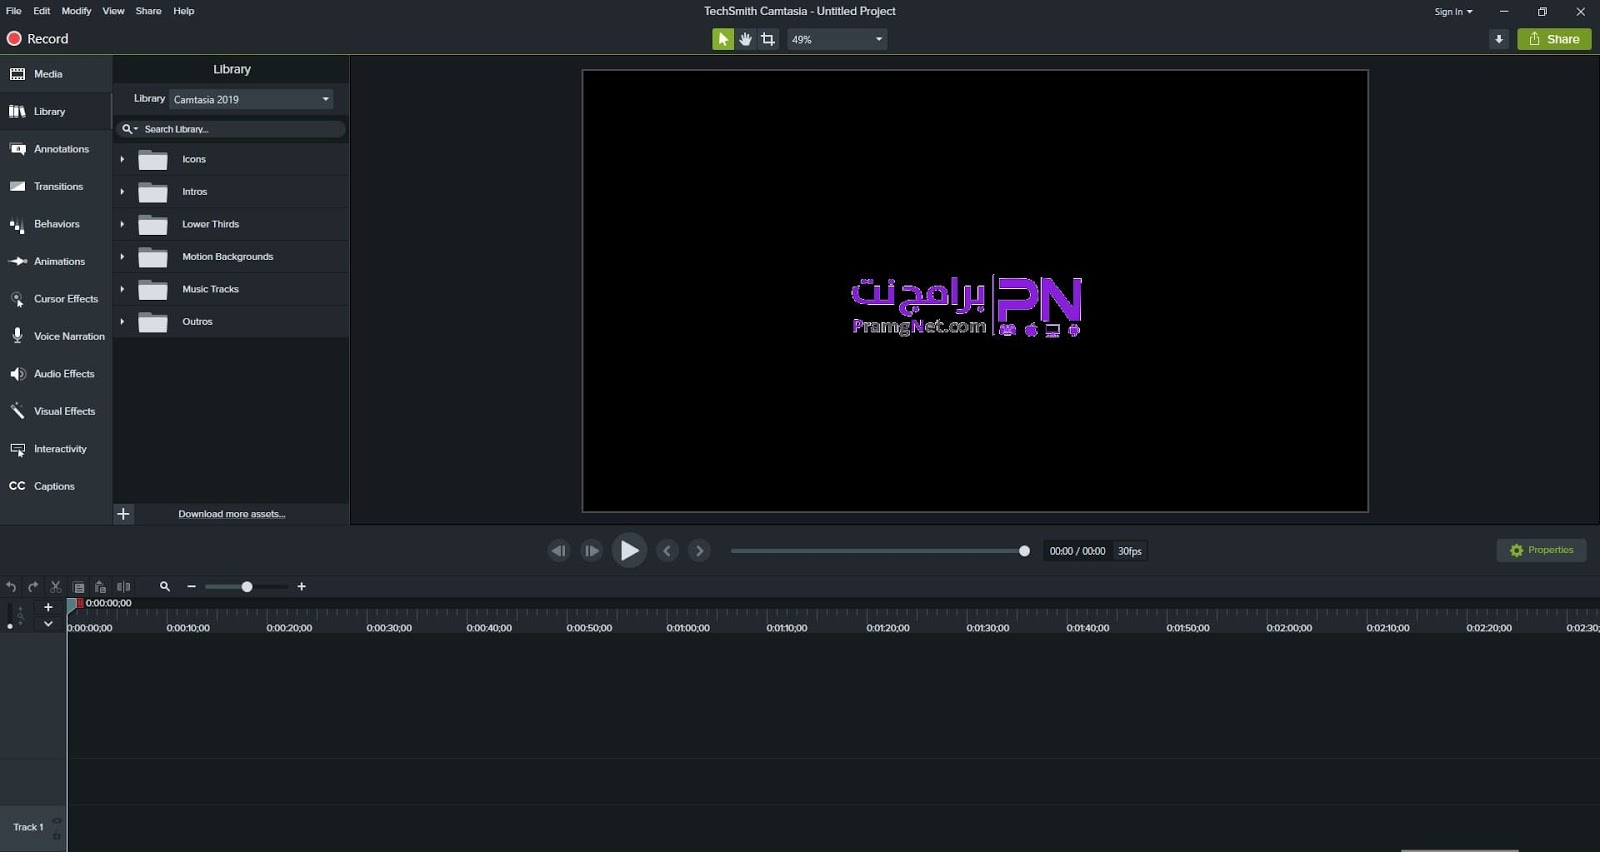The height and width of the screenshot is (852, 1600).
Task: Open the Edit menu
Action: tap(42, 11)
